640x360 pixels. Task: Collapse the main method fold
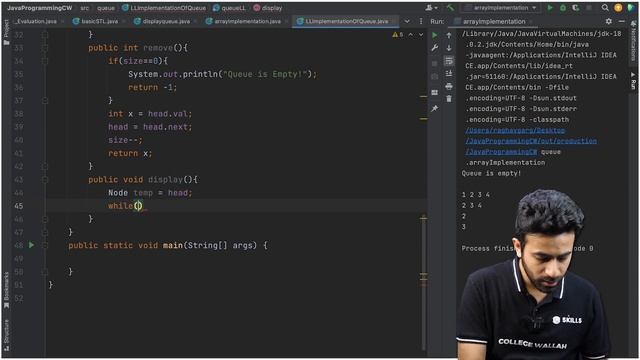point(45,245)
